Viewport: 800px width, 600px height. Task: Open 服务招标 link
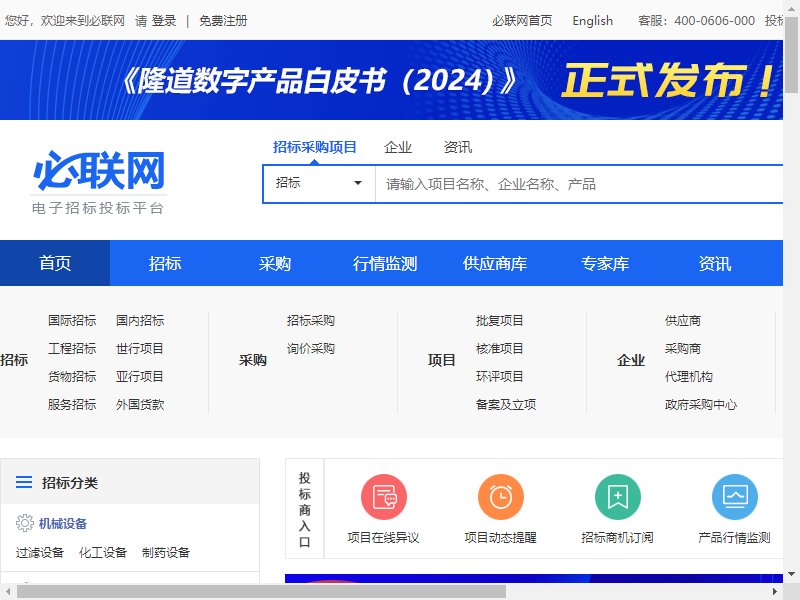(72, 405)
